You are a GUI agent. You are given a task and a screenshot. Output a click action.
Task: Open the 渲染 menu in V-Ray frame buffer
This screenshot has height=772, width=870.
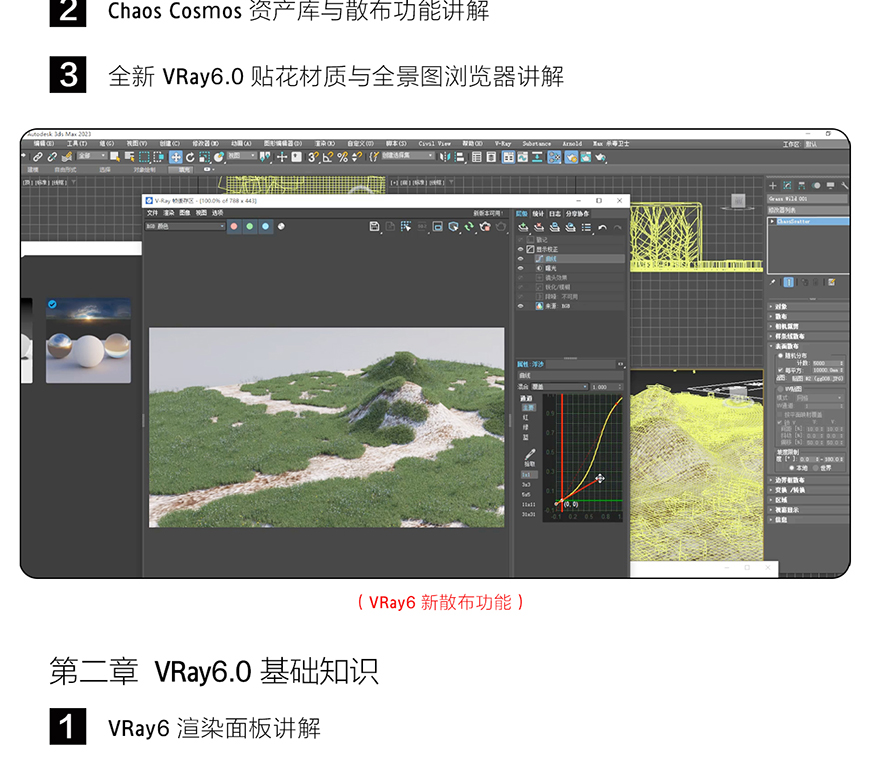(x=169, y=213)
